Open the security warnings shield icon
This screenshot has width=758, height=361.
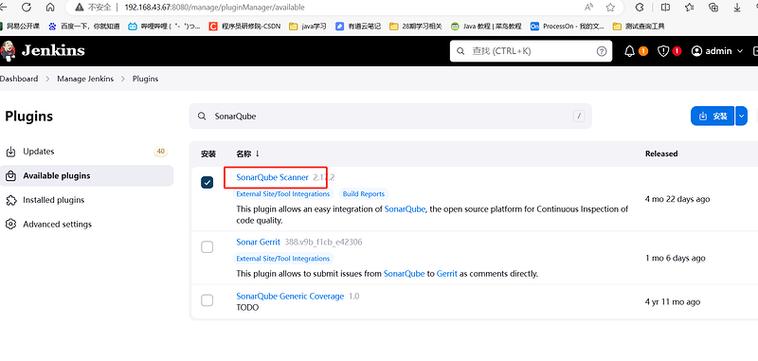pos(663,51)
